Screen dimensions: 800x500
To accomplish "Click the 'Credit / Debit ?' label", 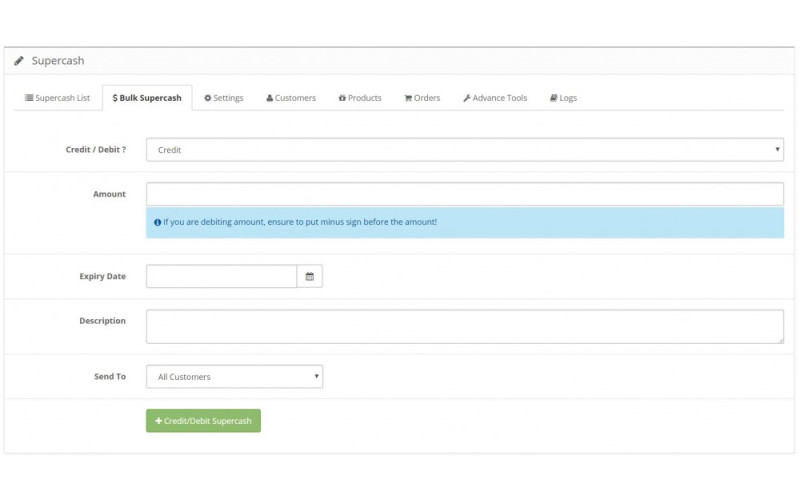I will click(x=96, y=149).
